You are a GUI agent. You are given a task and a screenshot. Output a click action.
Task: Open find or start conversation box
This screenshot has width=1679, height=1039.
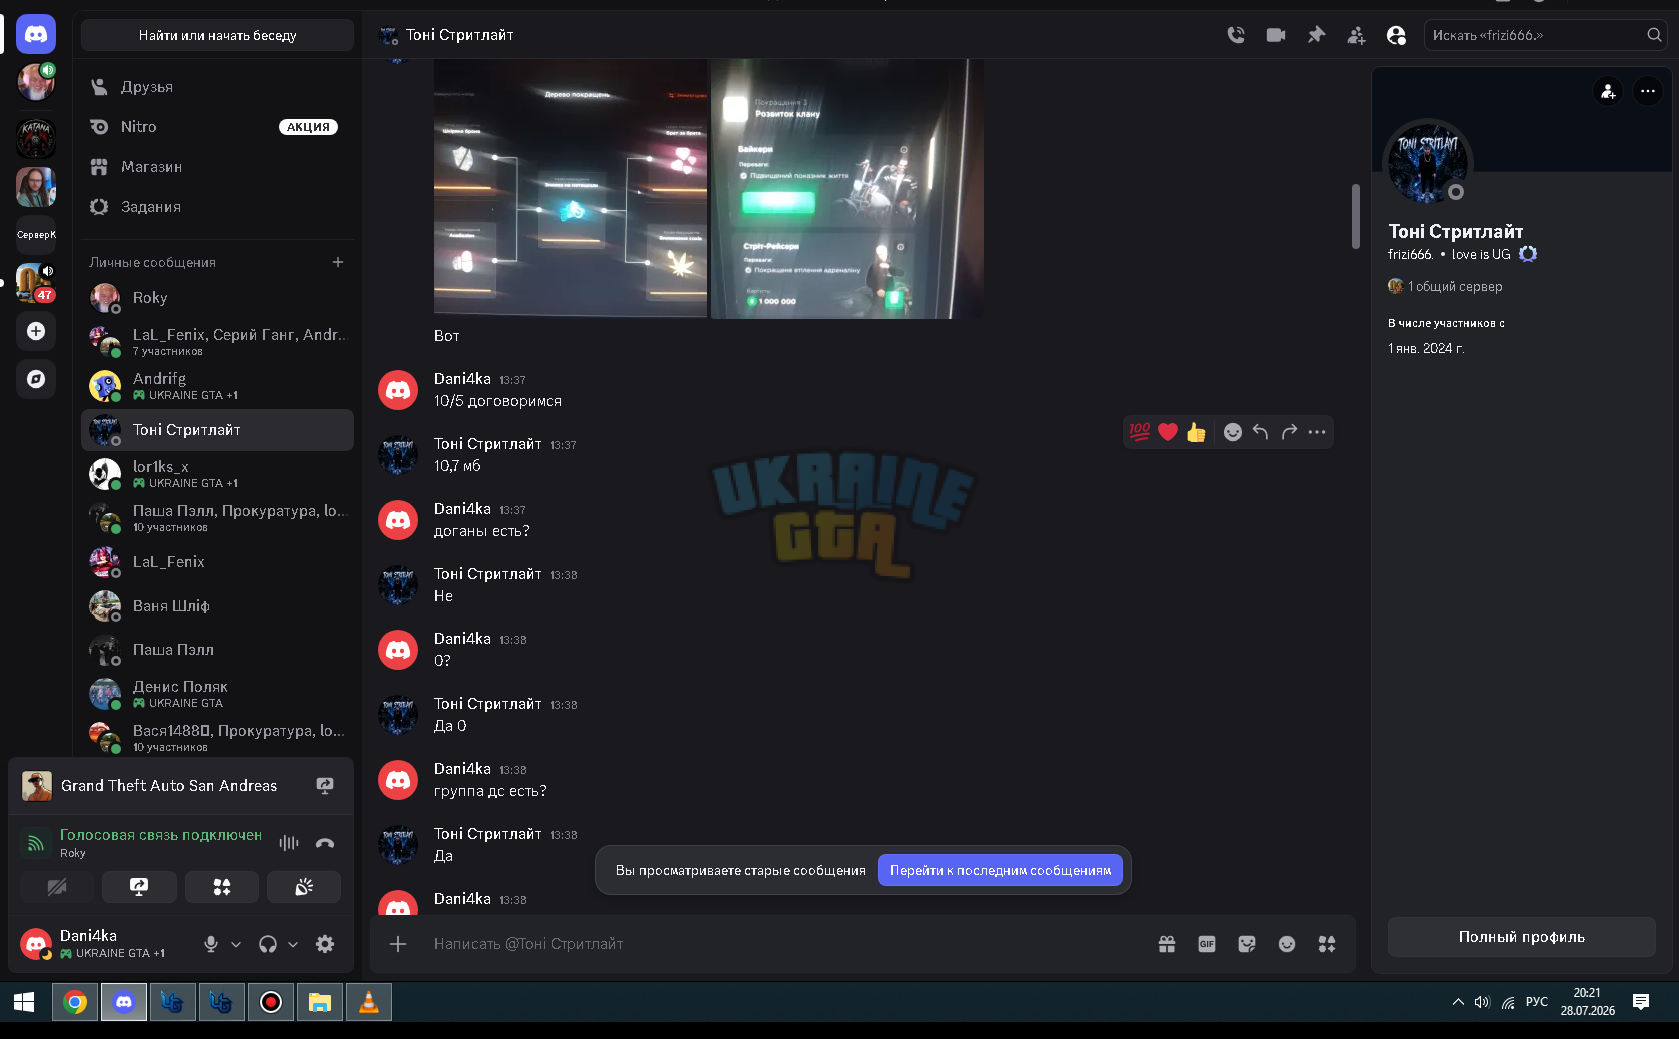pyautogui.click(x=217, y=35)
